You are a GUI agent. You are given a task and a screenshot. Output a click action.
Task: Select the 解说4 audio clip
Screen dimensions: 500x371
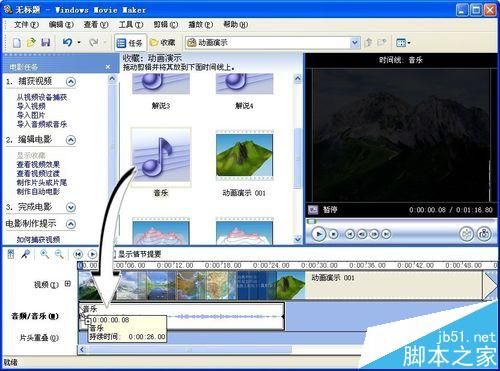244,92
